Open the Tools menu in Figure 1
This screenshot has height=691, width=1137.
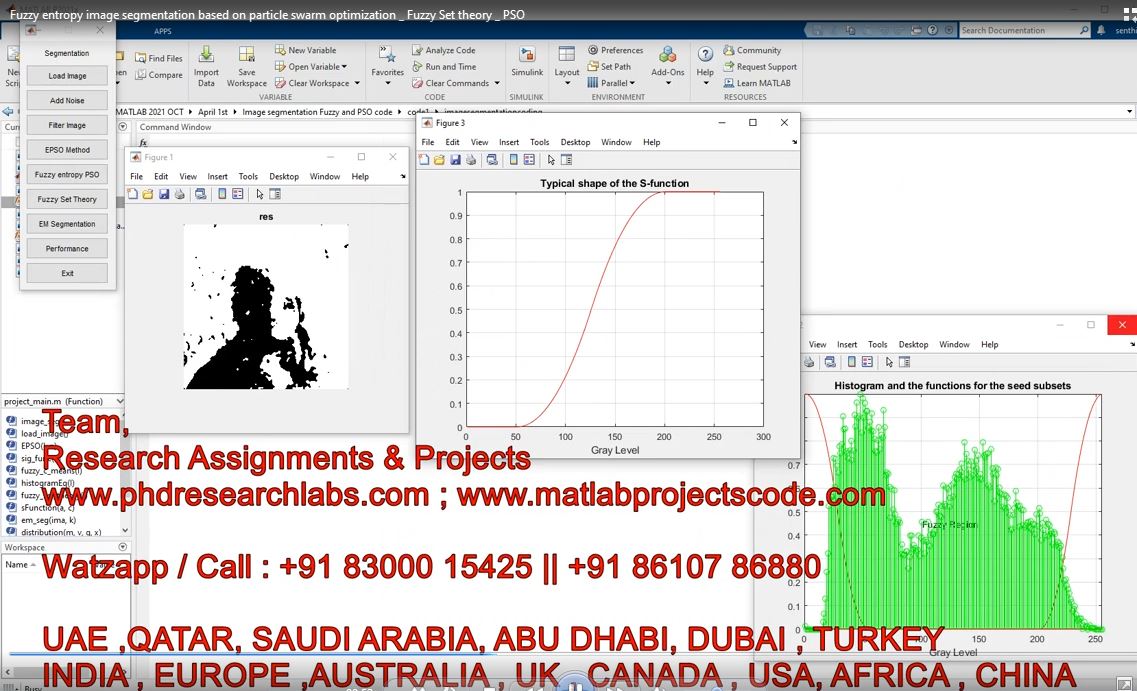pos(248,177)
